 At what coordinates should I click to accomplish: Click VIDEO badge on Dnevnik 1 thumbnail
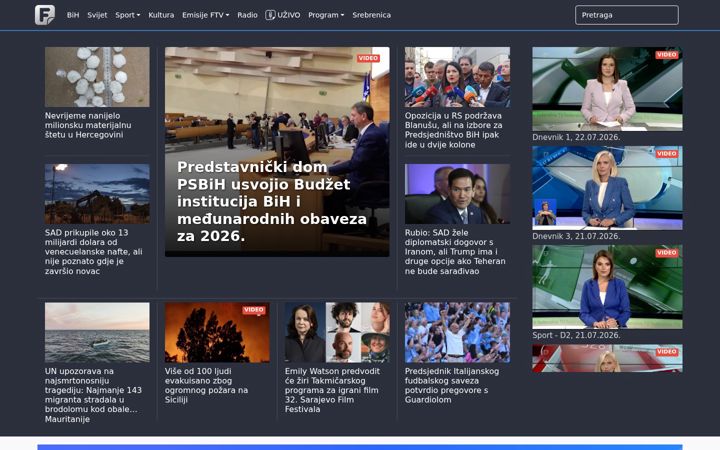(667, 55)
